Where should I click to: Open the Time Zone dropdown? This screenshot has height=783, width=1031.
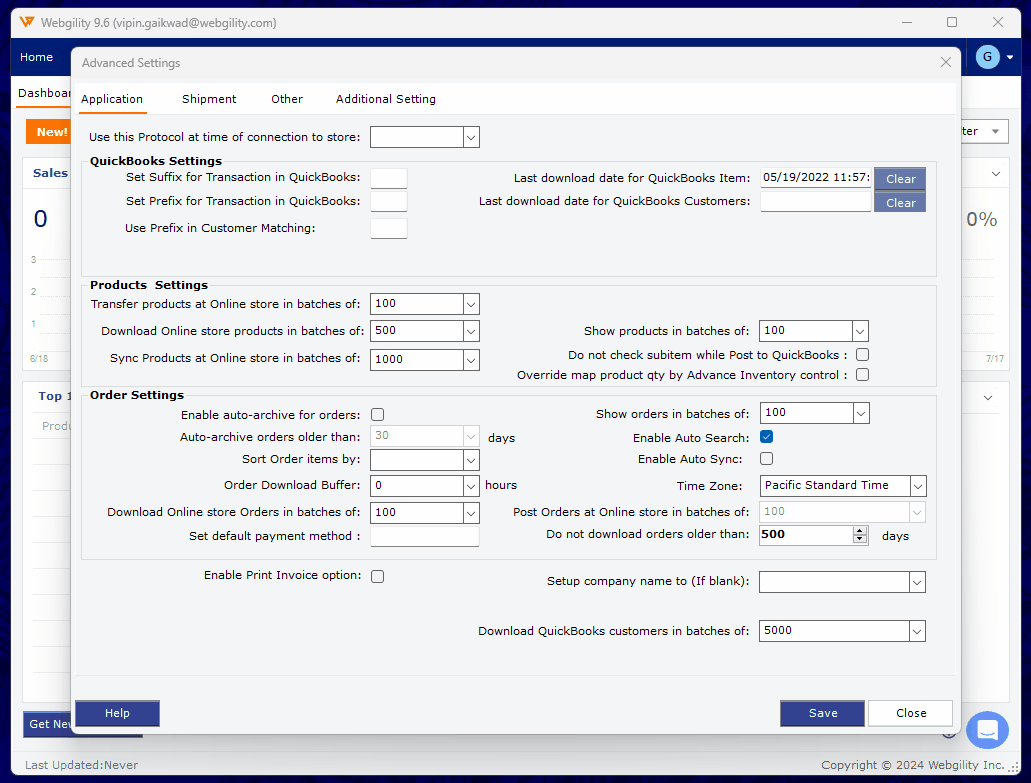tap(918, 486)
